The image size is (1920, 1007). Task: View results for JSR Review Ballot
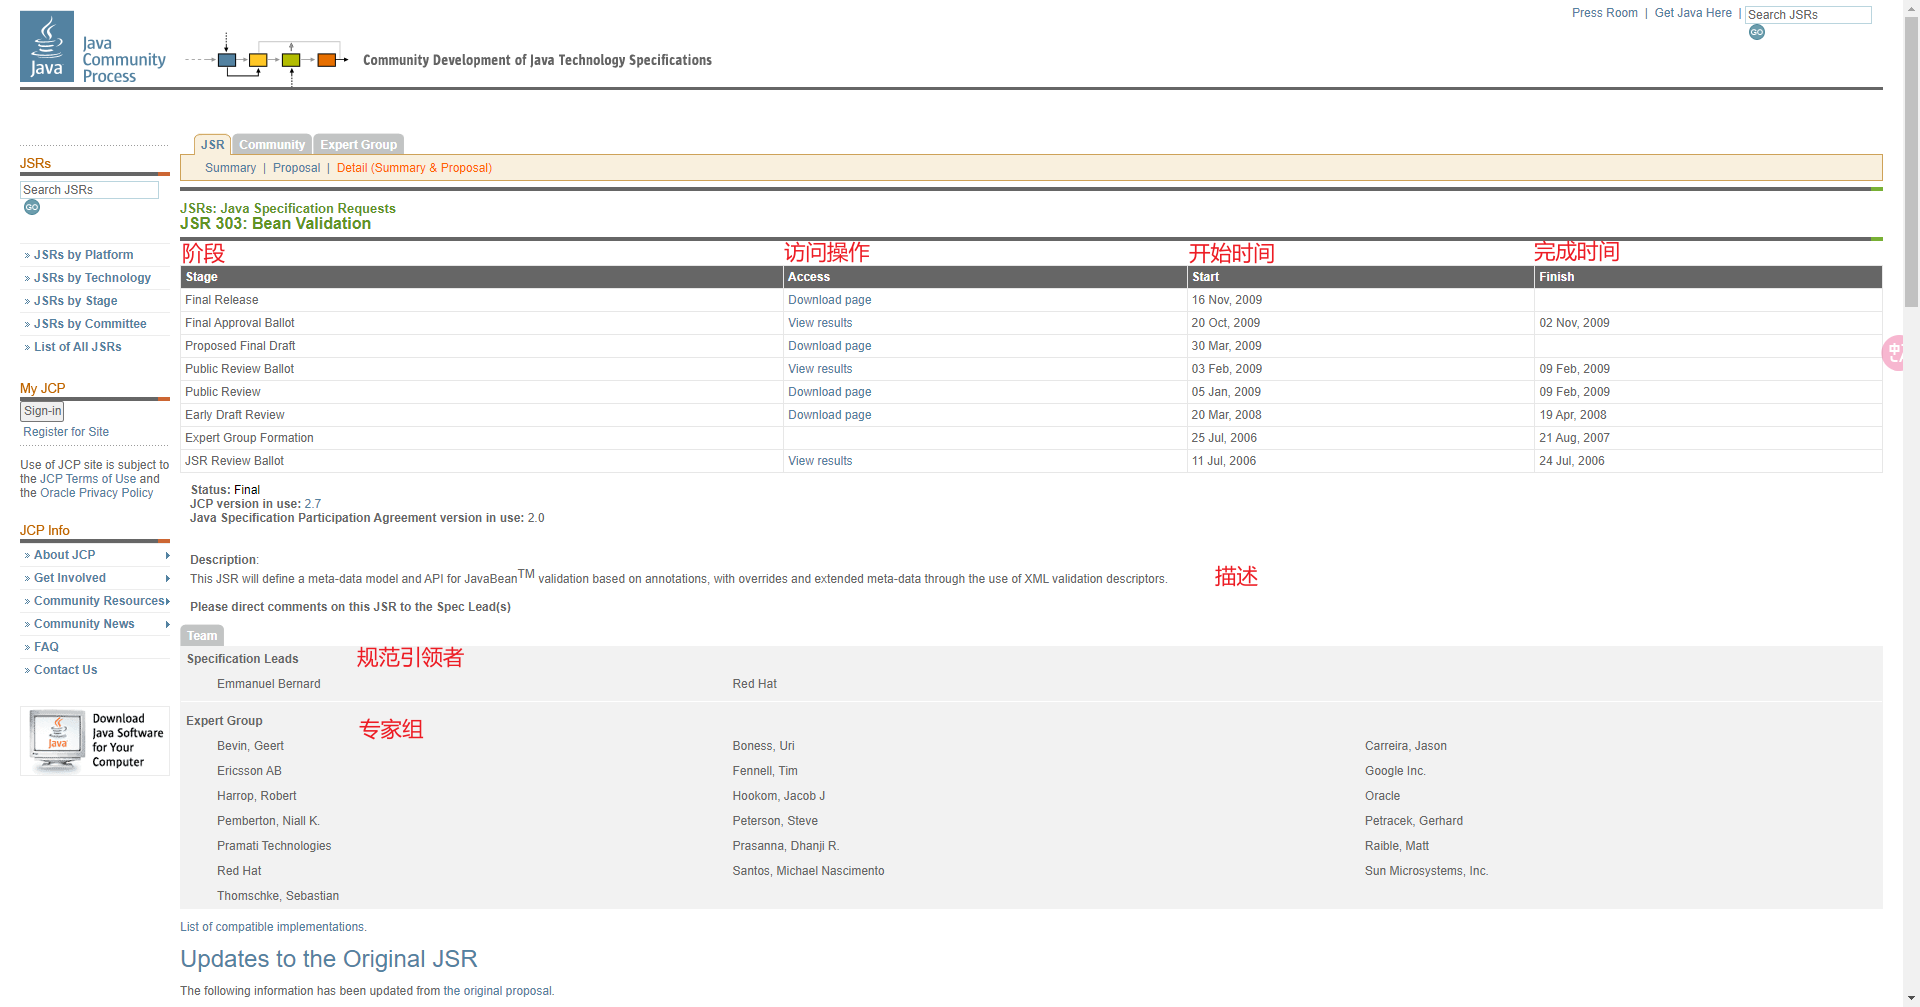(x=820, y=461)
